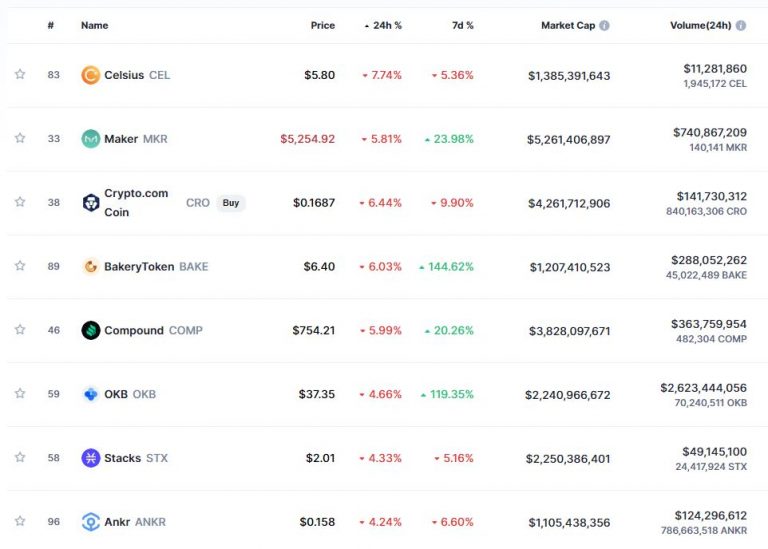
Task: Click the Maker MKR logo icon
Action: tap(90, 139)
